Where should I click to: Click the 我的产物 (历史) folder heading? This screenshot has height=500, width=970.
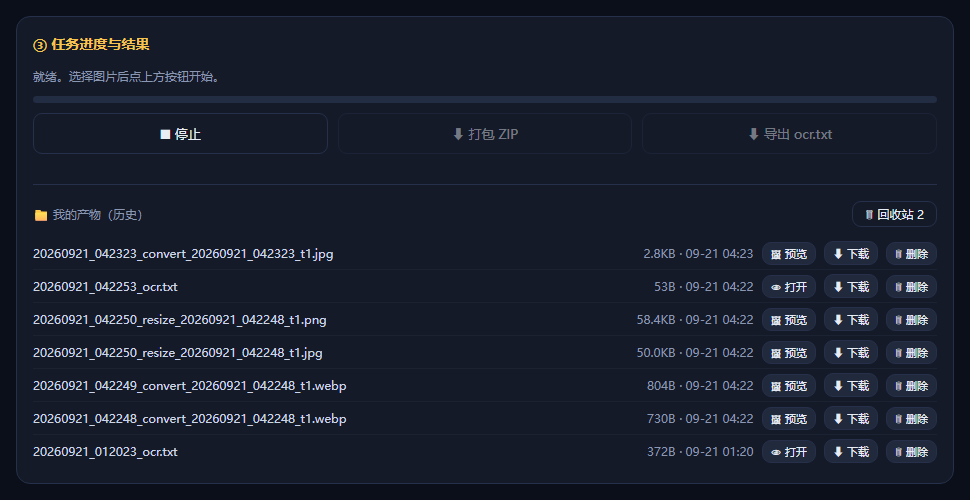coord(88,215)
